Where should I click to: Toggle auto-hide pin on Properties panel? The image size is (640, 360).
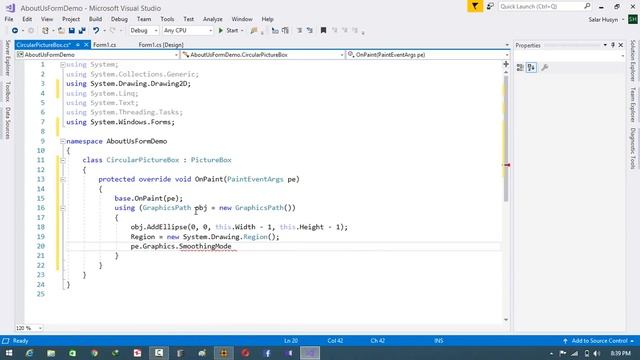(x=613, y=45)
